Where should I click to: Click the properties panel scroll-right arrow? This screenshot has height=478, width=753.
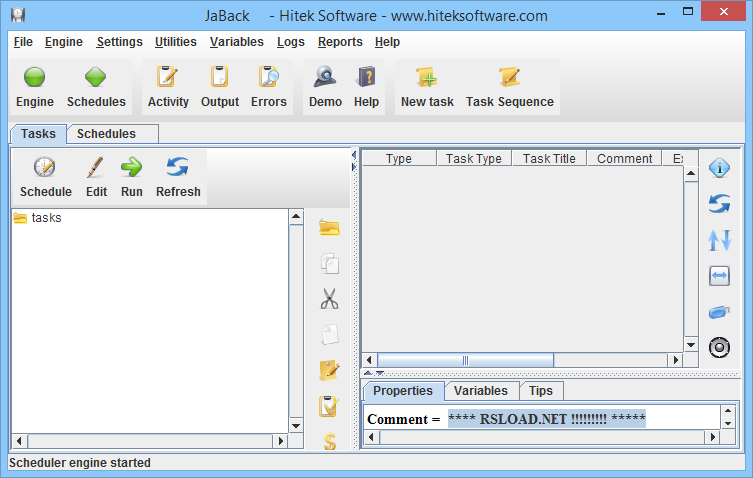713,437
